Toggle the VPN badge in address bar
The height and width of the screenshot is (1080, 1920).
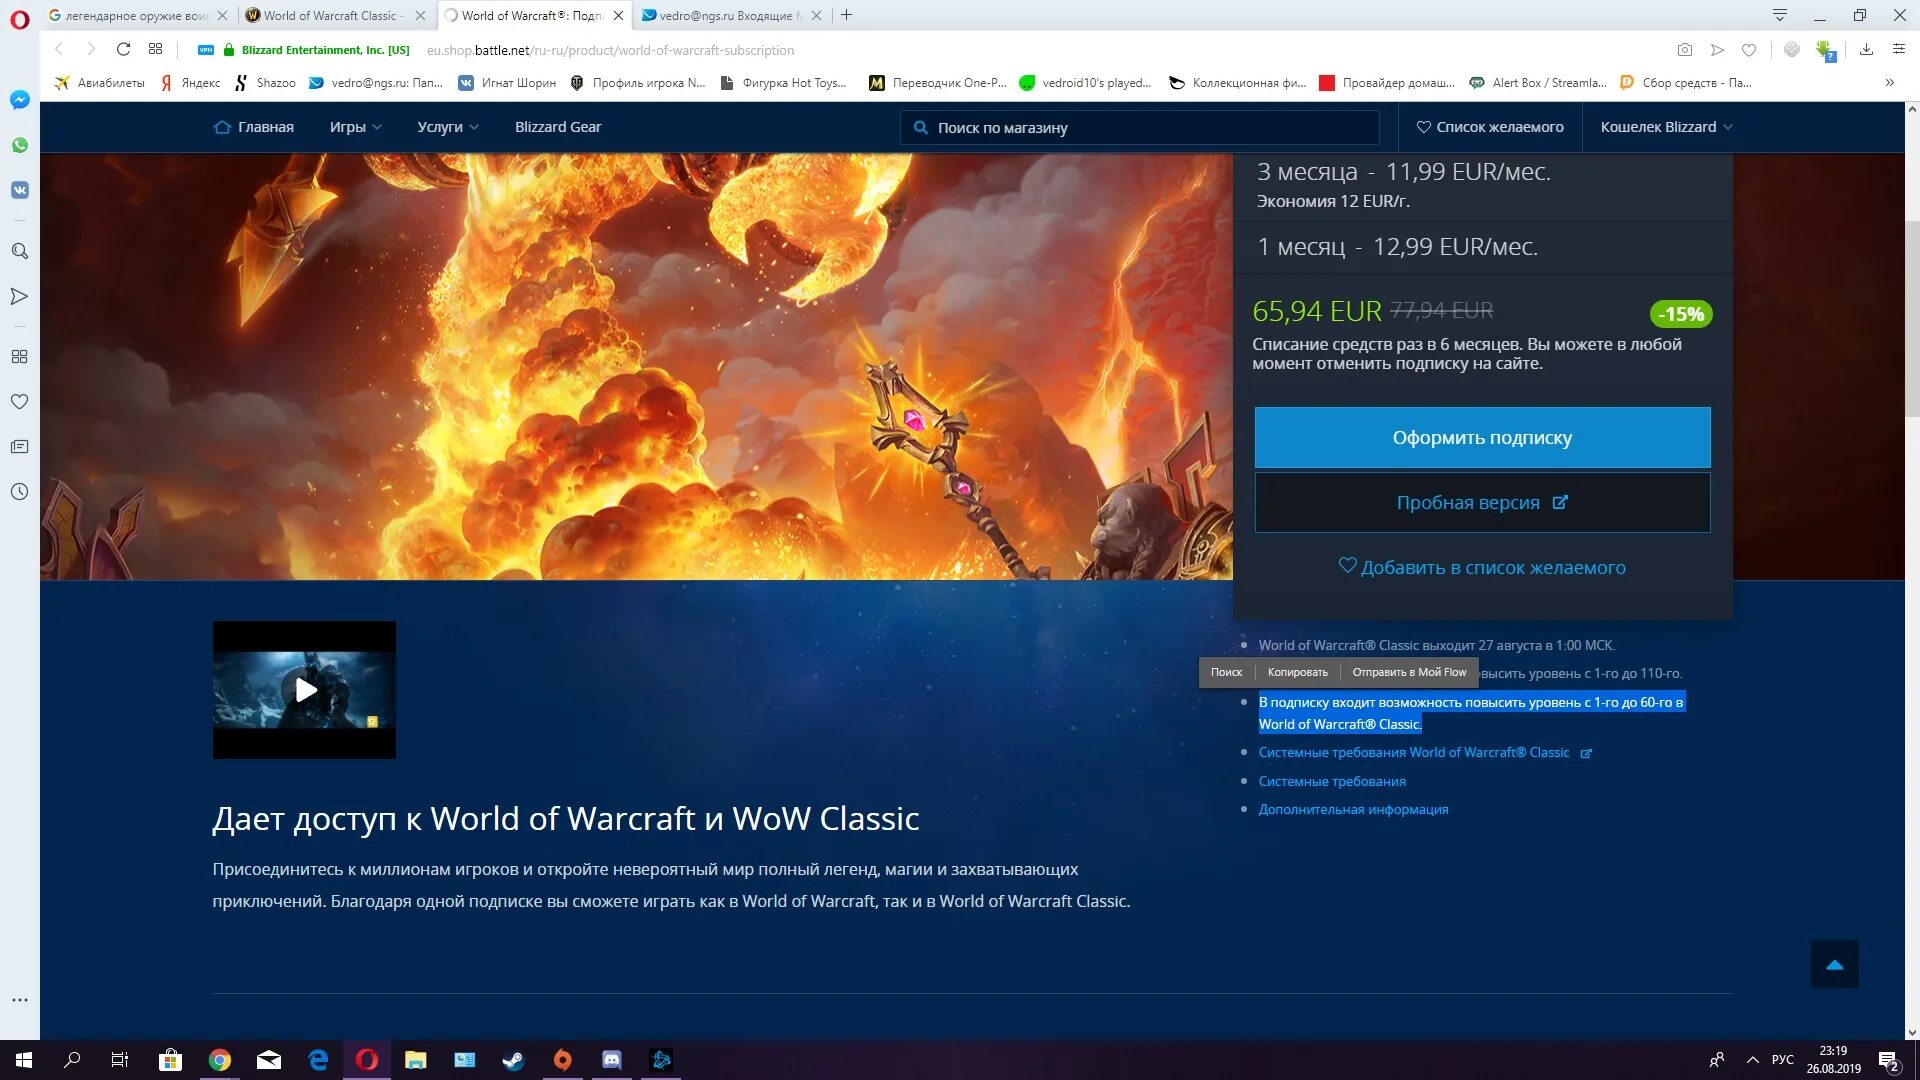click(x=206, y=50)
